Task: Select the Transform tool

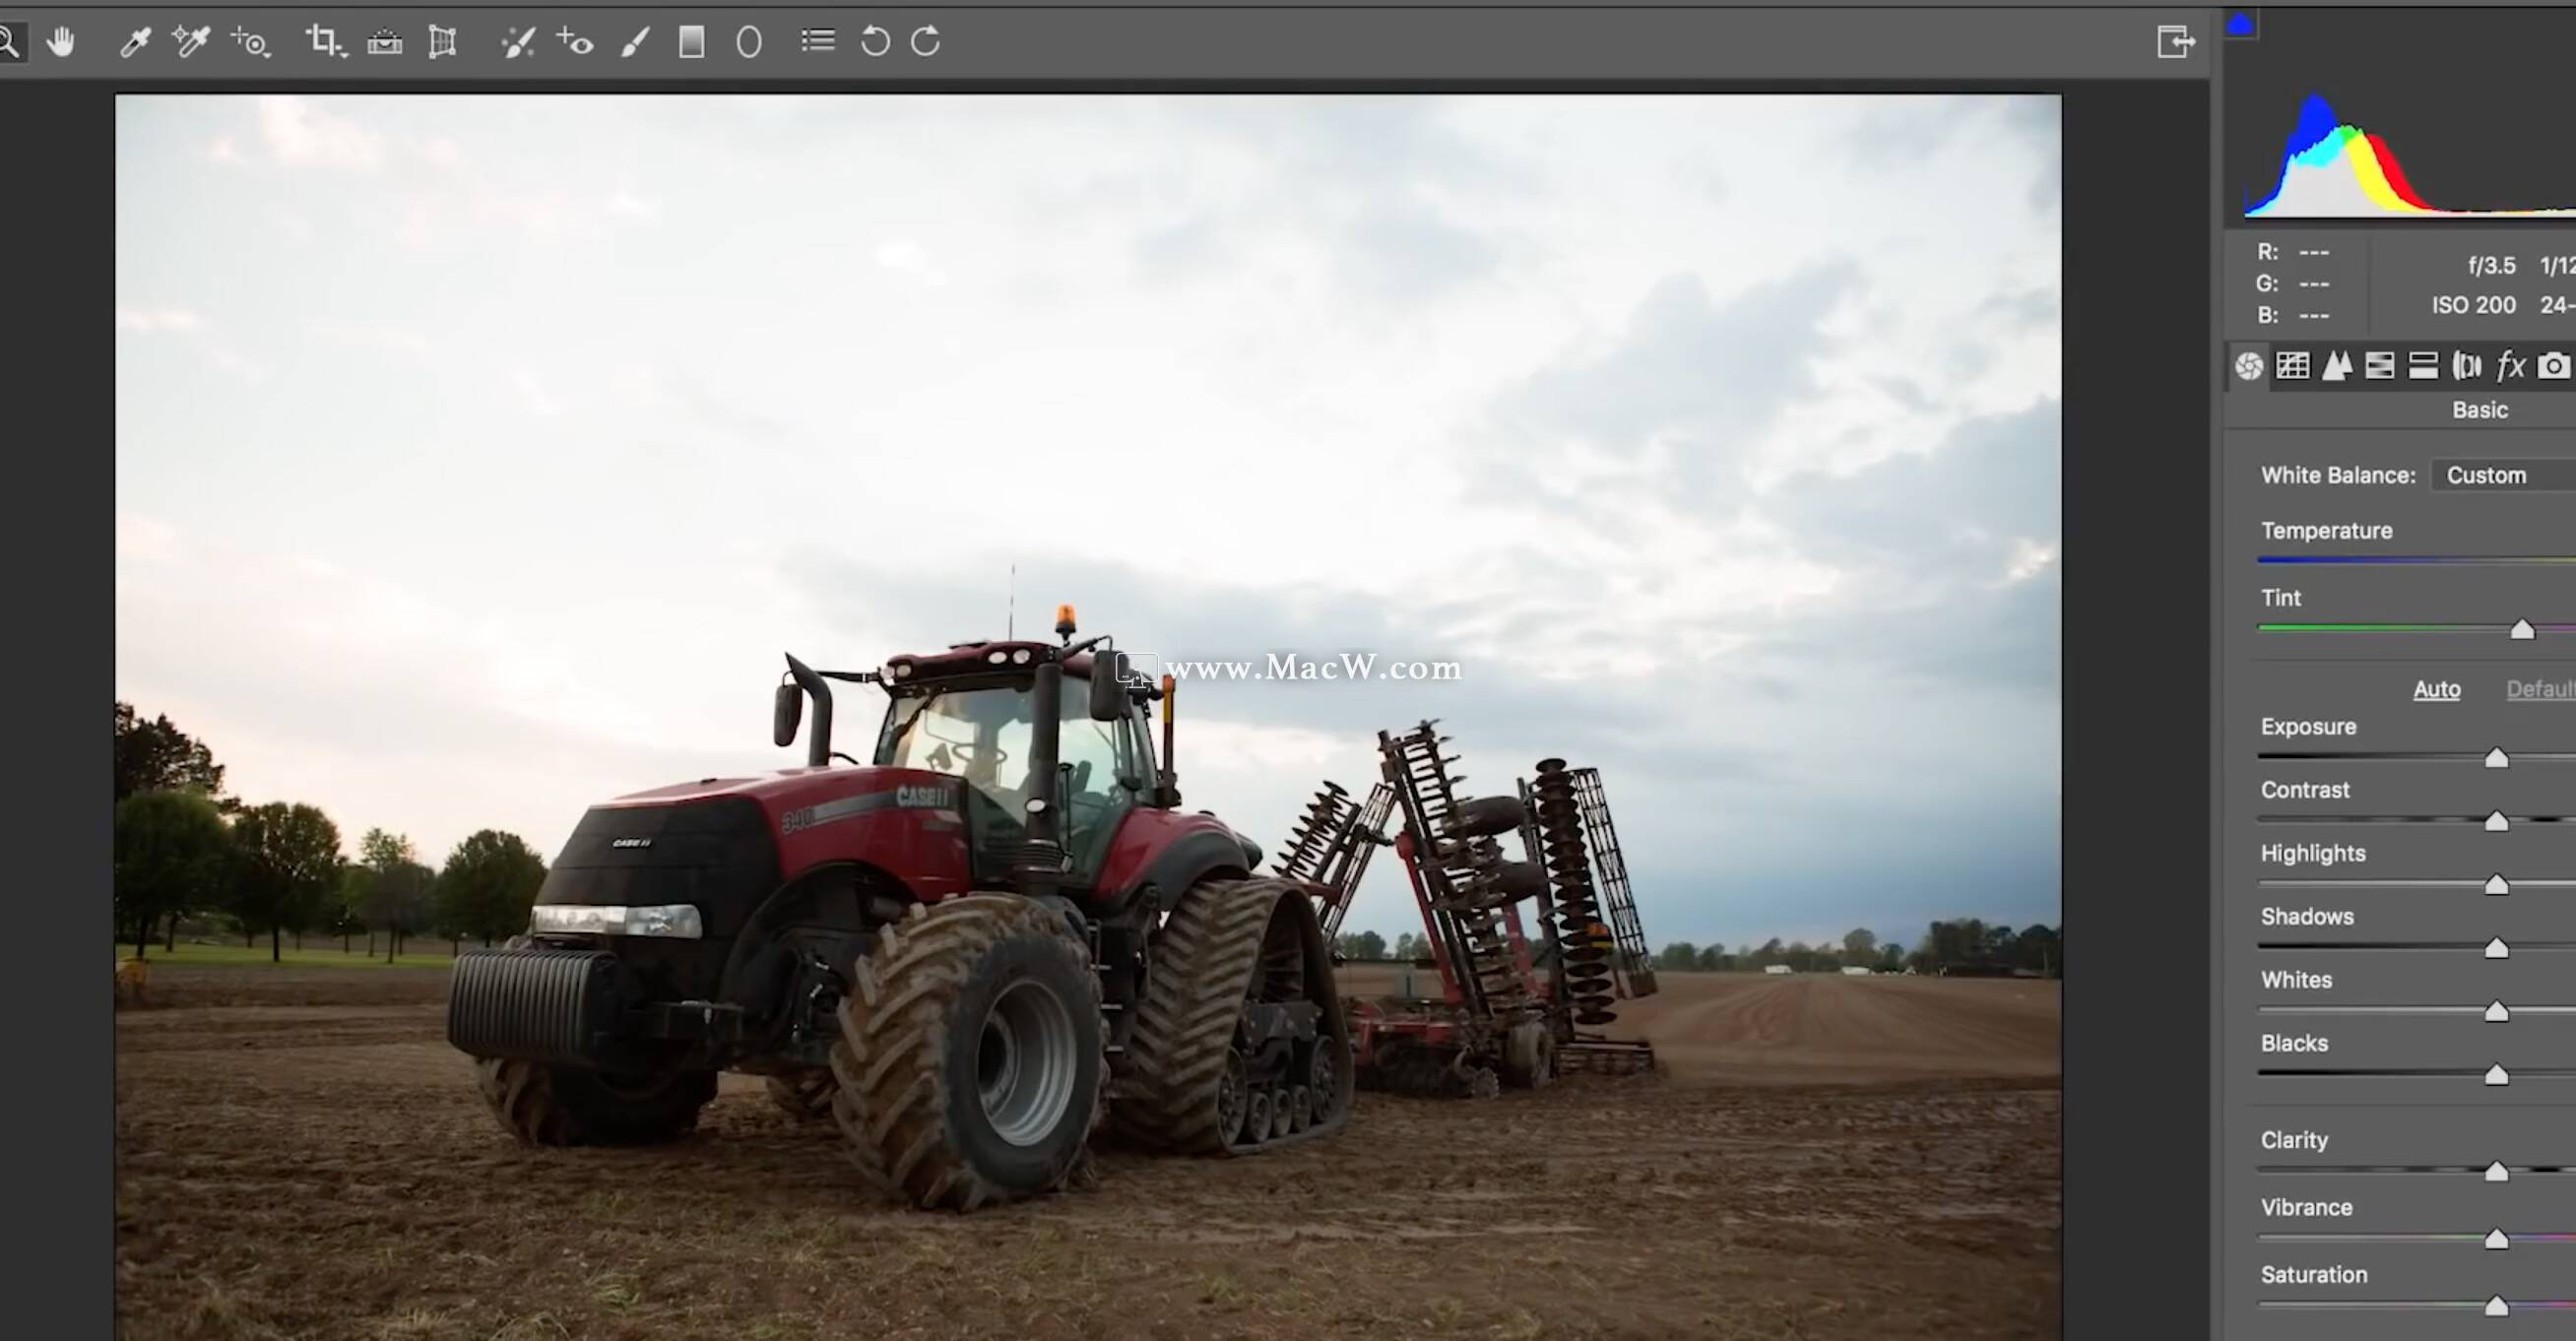Action: coord(443,42)
